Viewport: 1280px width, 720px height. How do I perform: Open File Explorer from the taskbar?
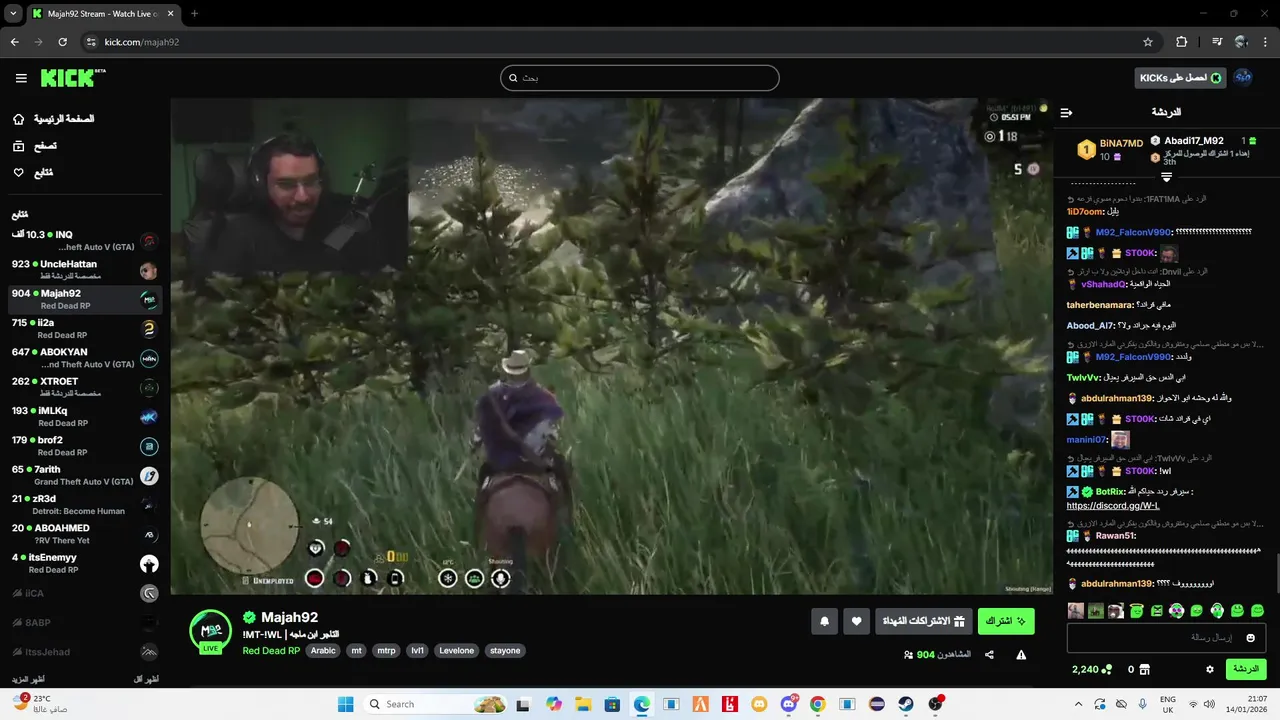coord(583,704)
